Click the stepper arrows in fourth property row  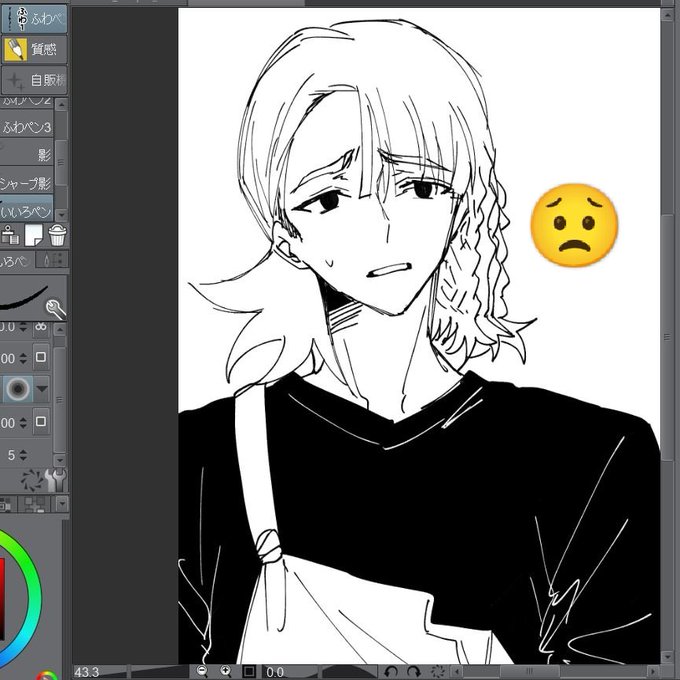click(x=23, y=422)
